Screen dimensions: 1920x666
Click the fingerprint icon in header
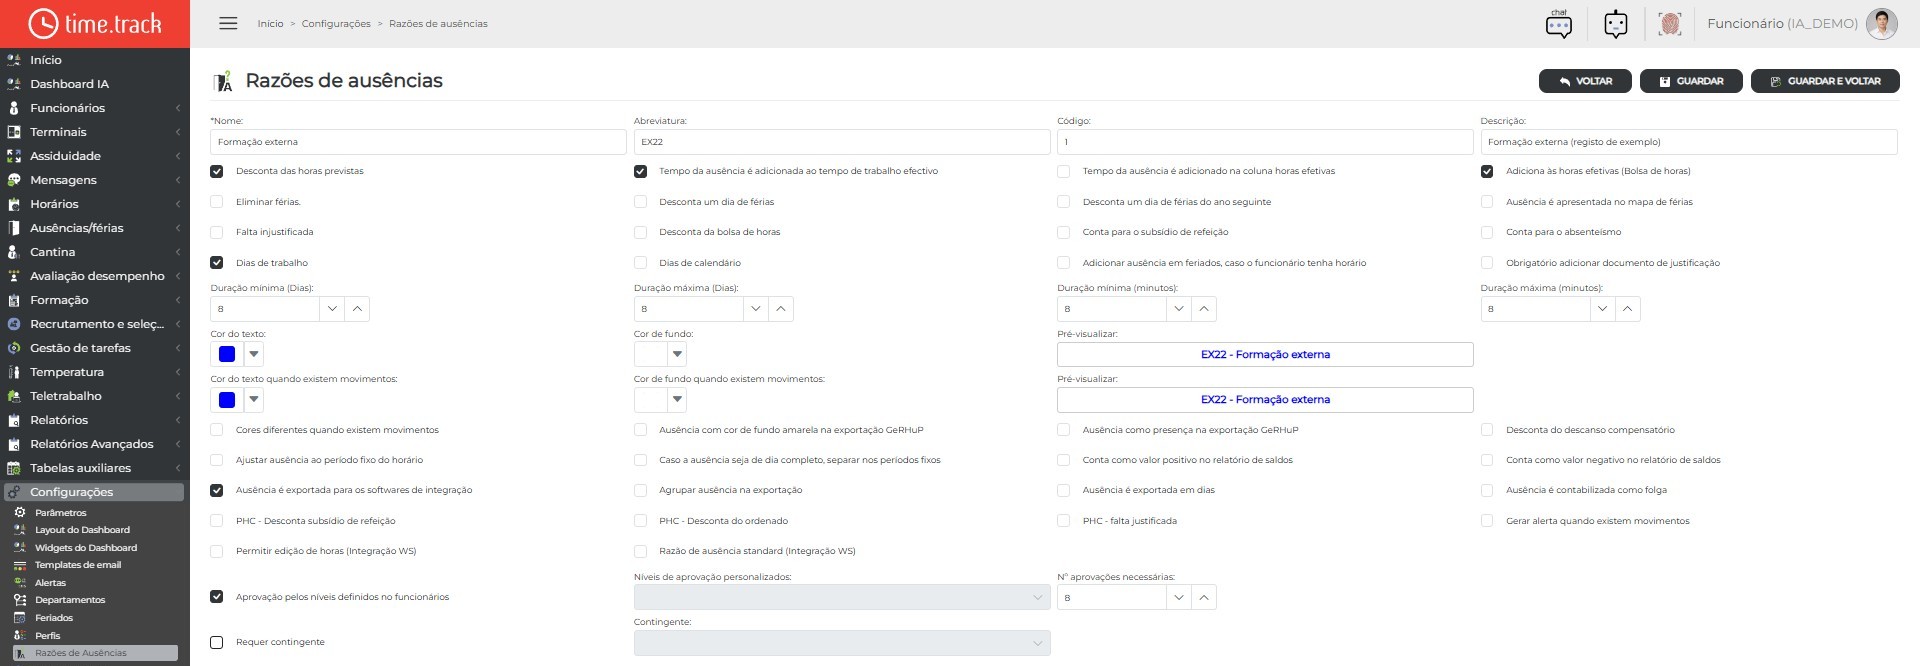[1669, 24]
